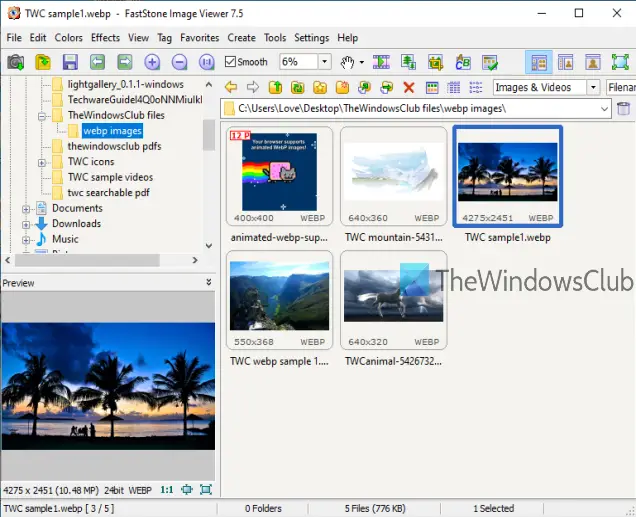Click the preview Fit to window icon
Screen dimensions: 636x517
187,490
